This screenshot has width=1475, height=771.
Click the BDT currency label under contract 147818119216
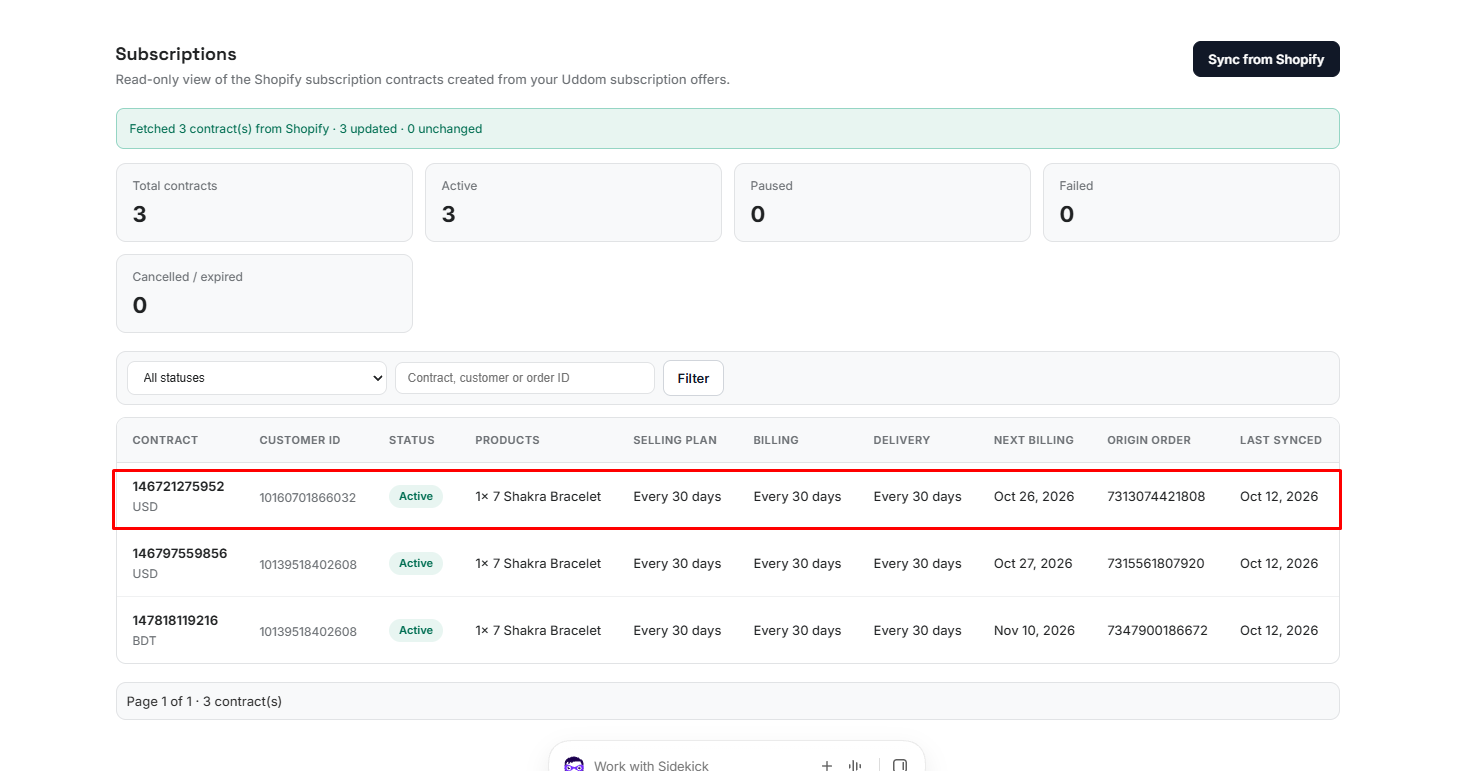[144, 641]
